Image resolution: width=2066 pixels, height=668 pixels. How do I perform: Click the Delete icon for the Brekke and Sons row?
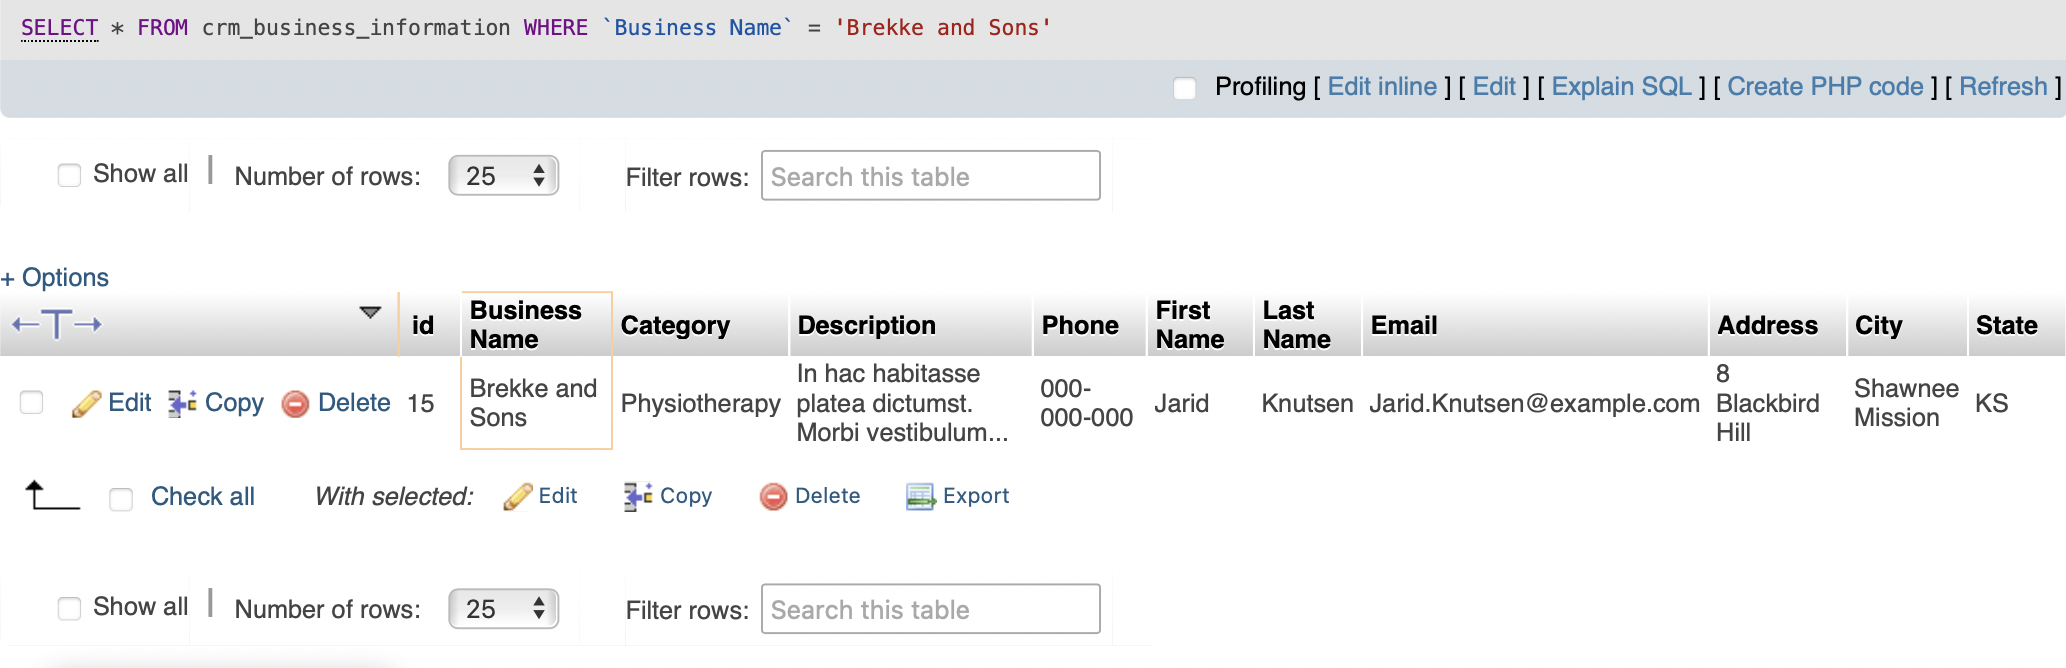point(296,403)
